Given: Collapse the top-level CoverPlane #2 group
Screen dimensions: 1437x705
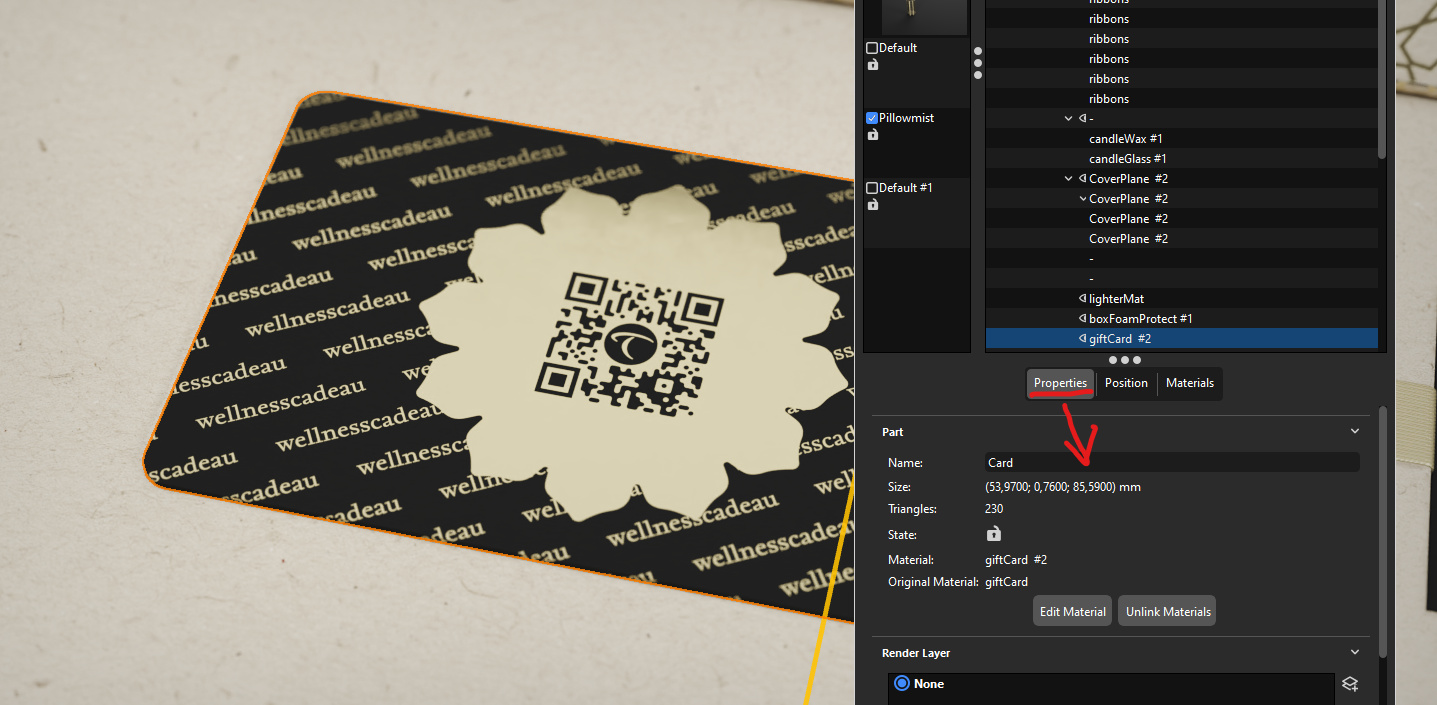Looking at the screenshot, I should tap(1069, 179).
